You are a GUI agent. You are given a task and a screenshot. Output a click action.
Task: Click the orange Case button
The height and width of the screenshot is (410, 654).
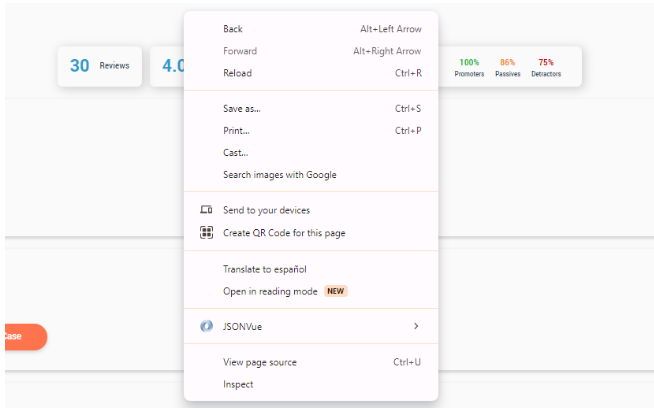coord(26,337)
